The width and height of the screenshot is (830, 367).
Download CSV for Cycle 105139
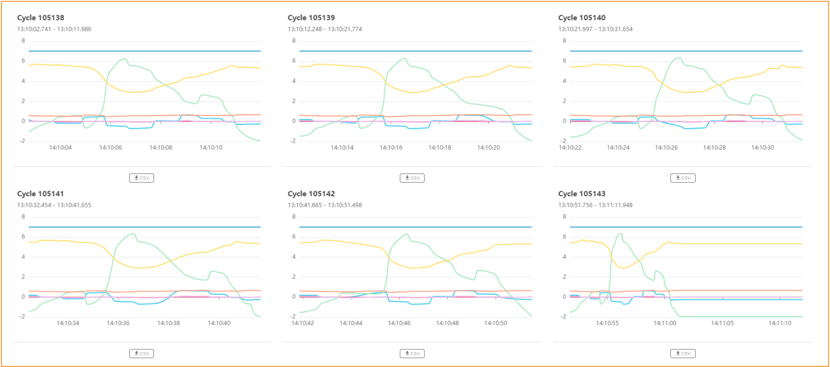coord(412,178)
